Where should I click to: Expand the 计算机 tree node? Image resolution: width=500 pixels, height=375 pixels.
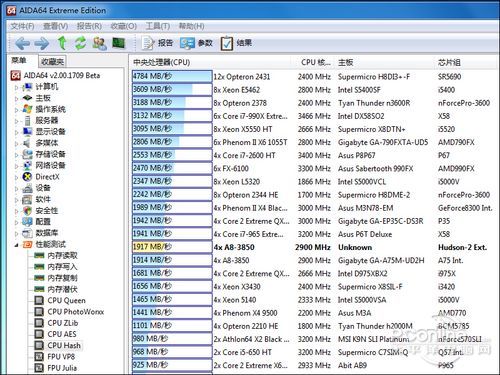(x=16, y=88)
